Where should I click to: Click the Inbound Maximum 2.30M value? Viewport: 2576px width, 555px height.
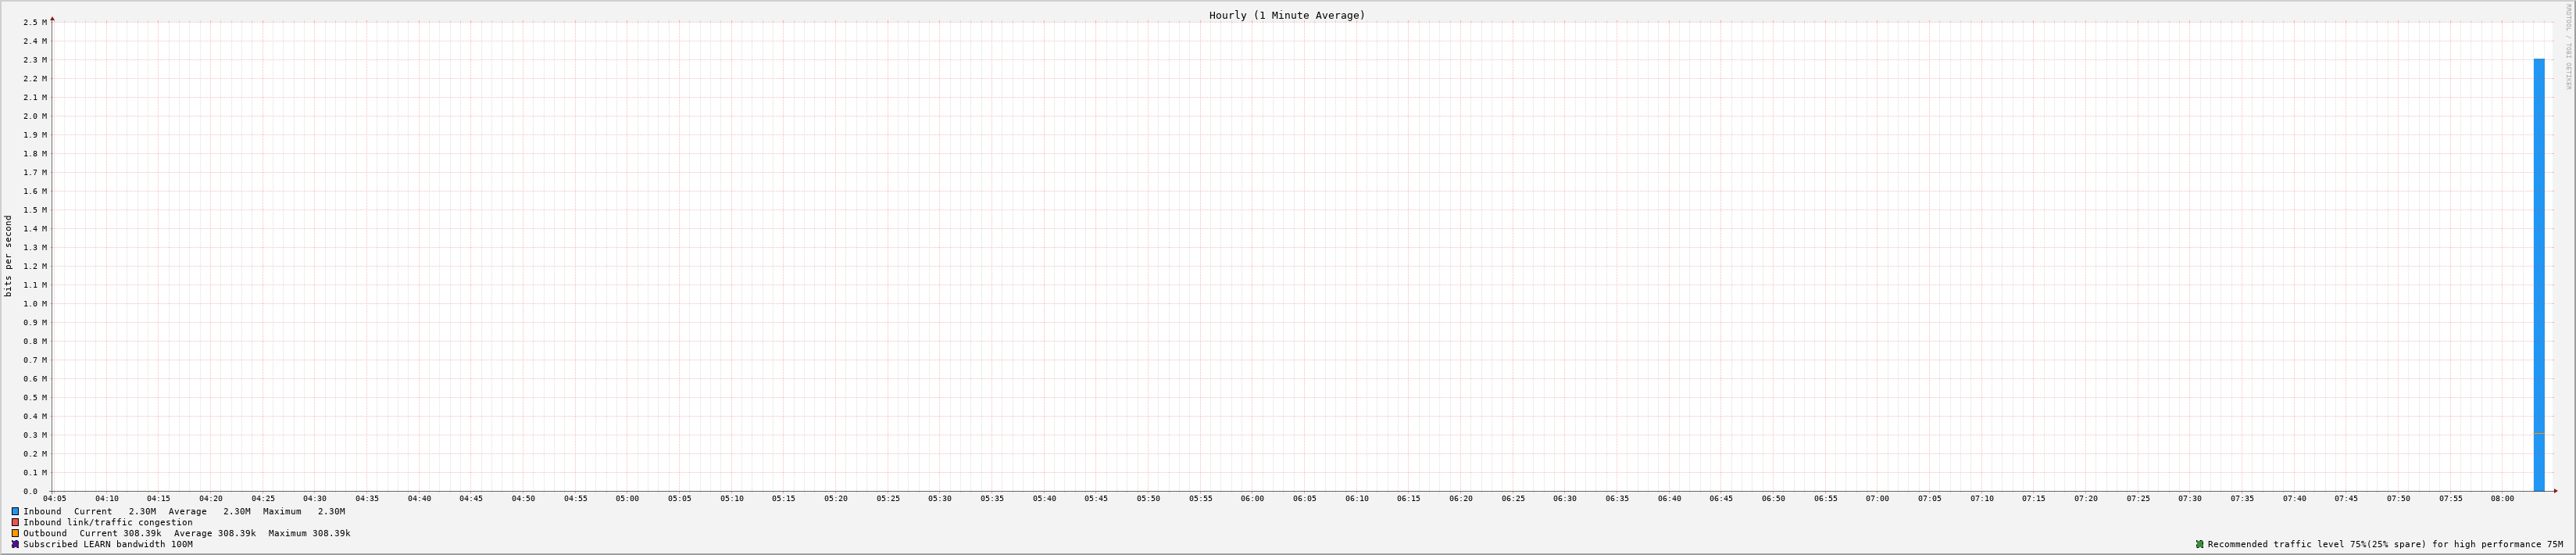(331, 511)
